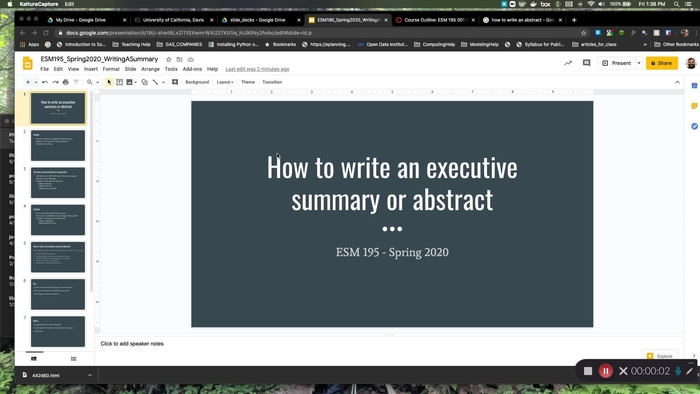Open the Add-ons menu
Image resolution: width=700 pixels, height=394 pixels.
pyautogui.click(x=192, y=69)
